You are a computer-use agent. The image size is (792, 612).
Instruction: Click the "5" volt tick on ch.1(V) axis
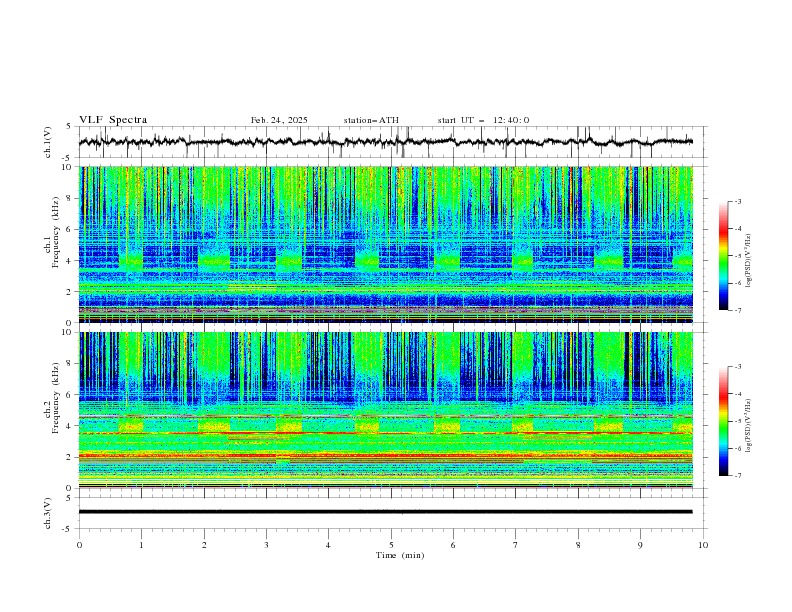[69, 127]
